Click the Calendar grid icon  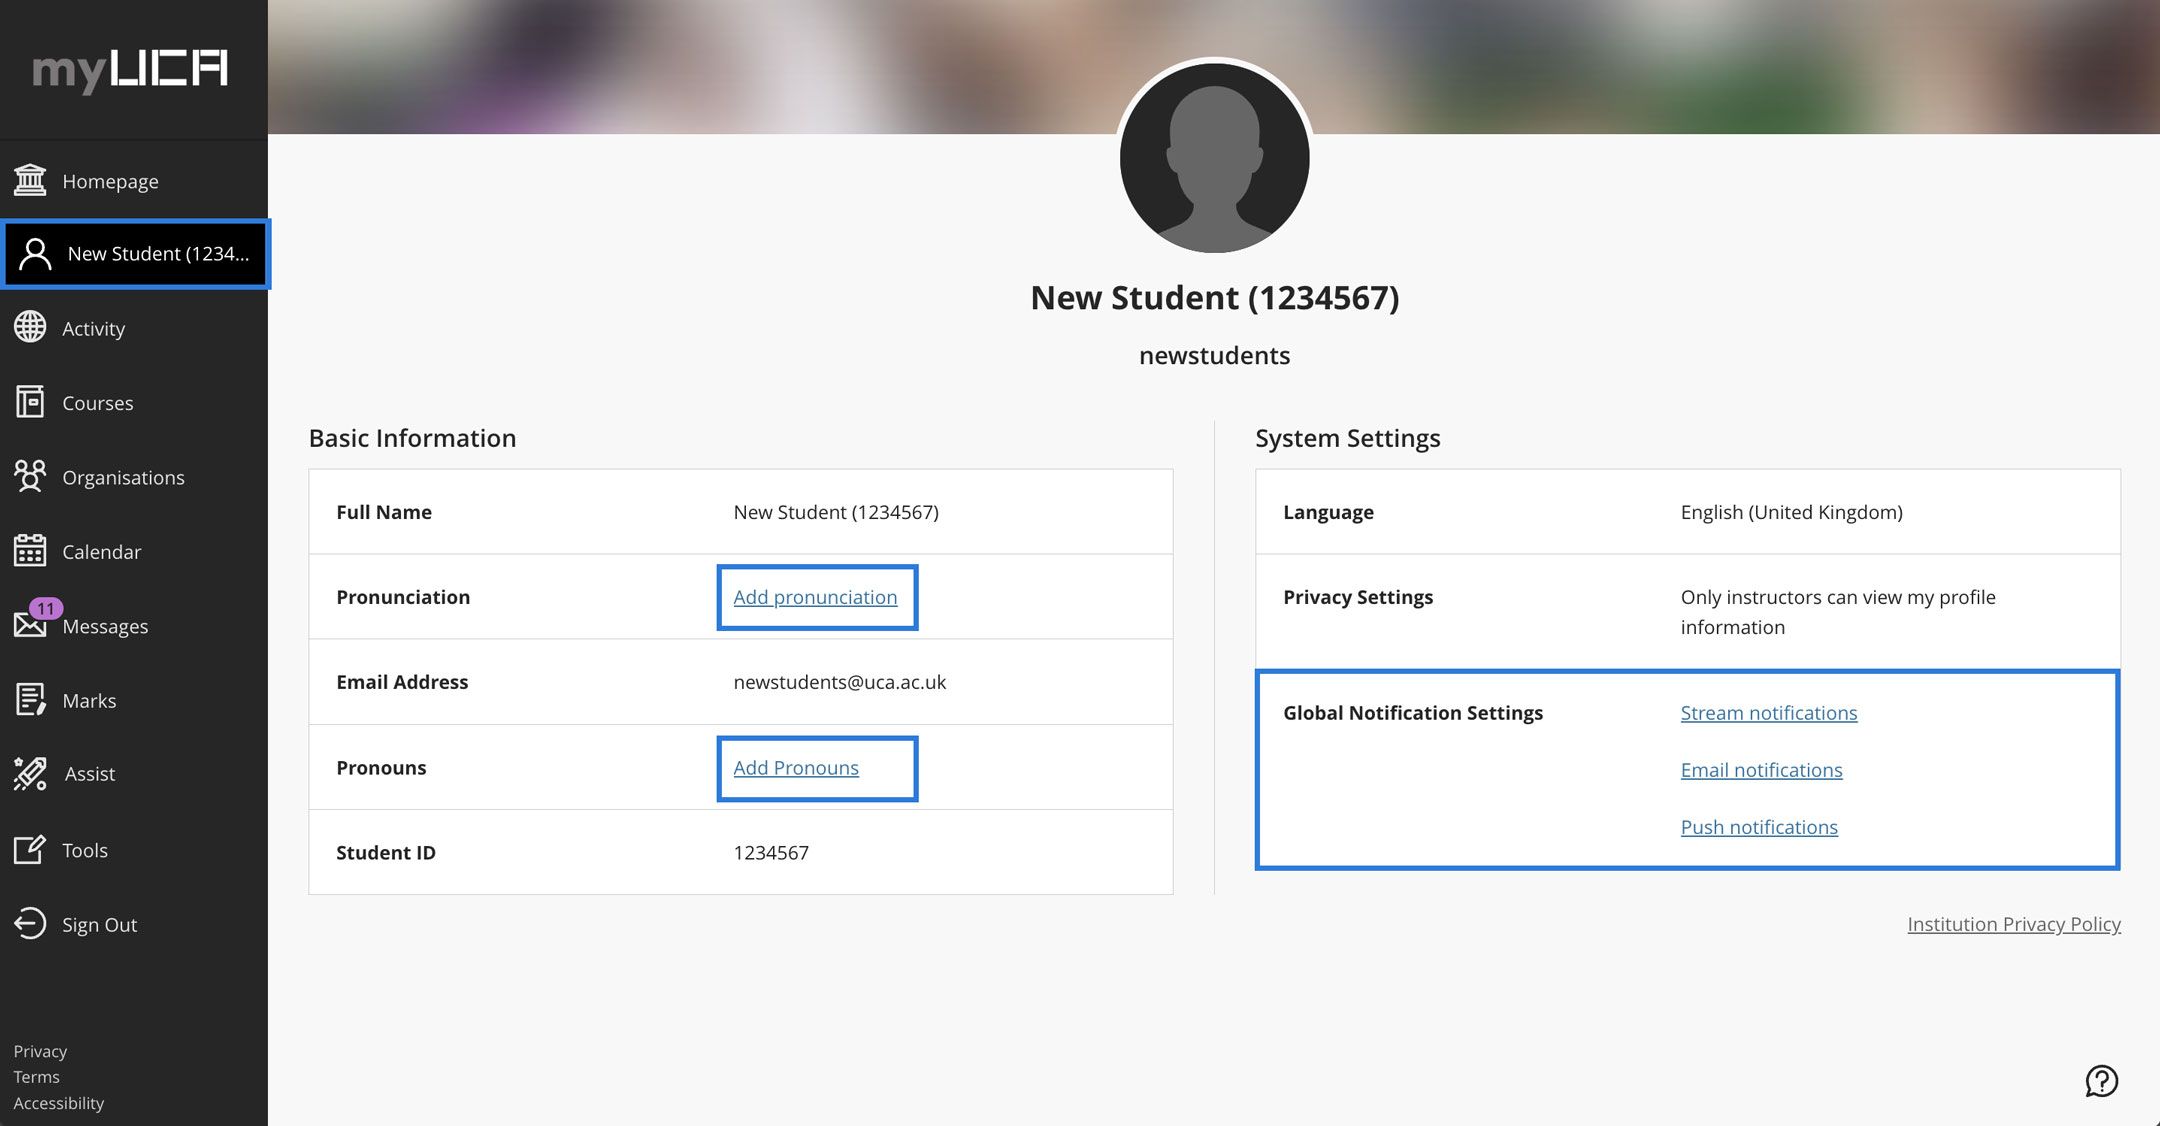(30, 551)
